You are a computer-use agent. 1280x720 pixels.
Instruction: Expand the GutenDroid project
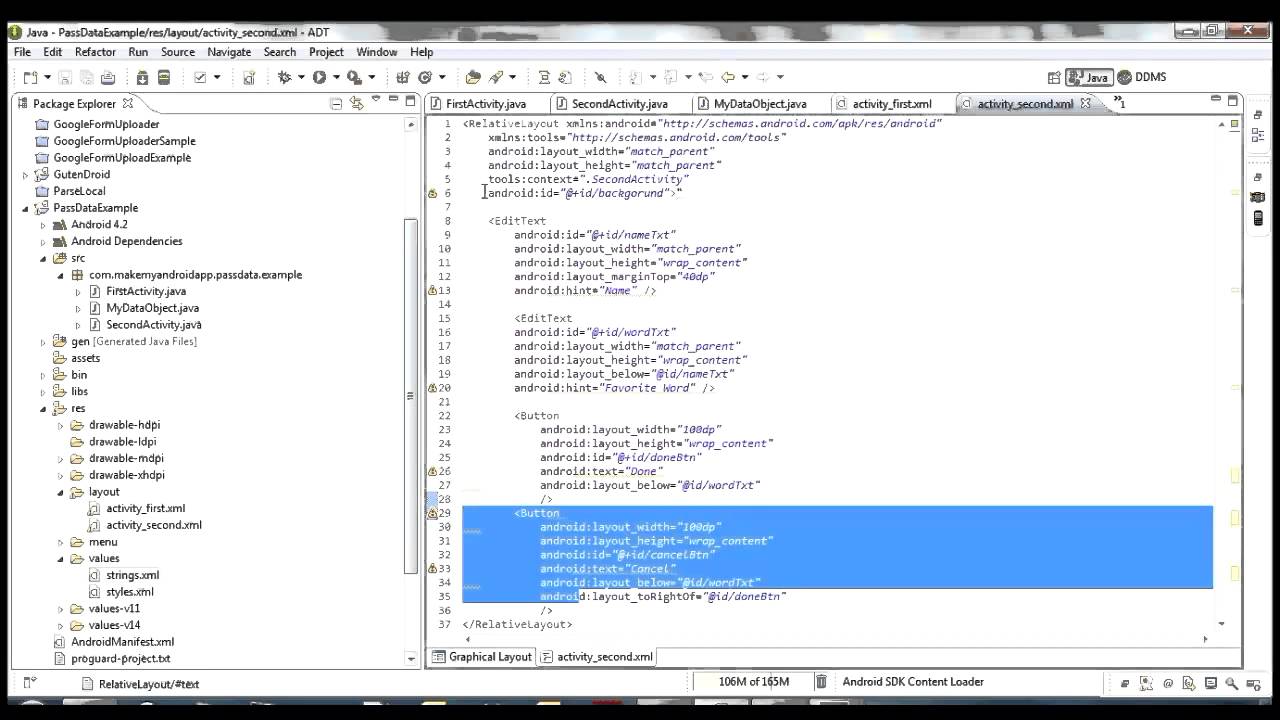(26, 175)
